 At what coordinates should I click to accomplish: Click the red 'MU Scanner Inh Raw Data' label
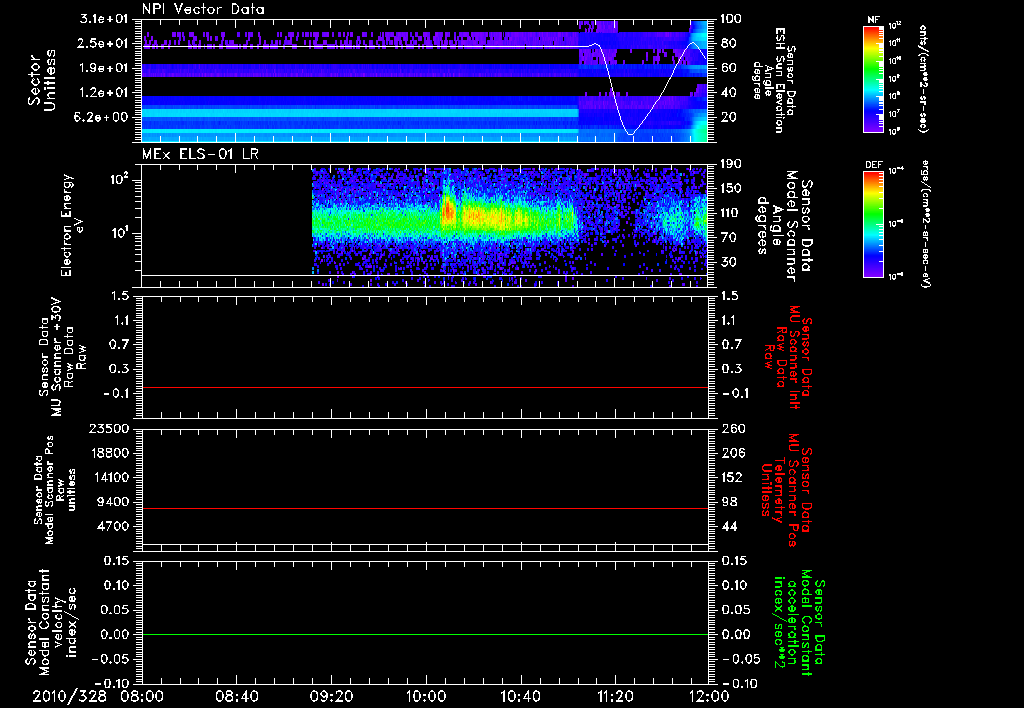pos(788,357)
